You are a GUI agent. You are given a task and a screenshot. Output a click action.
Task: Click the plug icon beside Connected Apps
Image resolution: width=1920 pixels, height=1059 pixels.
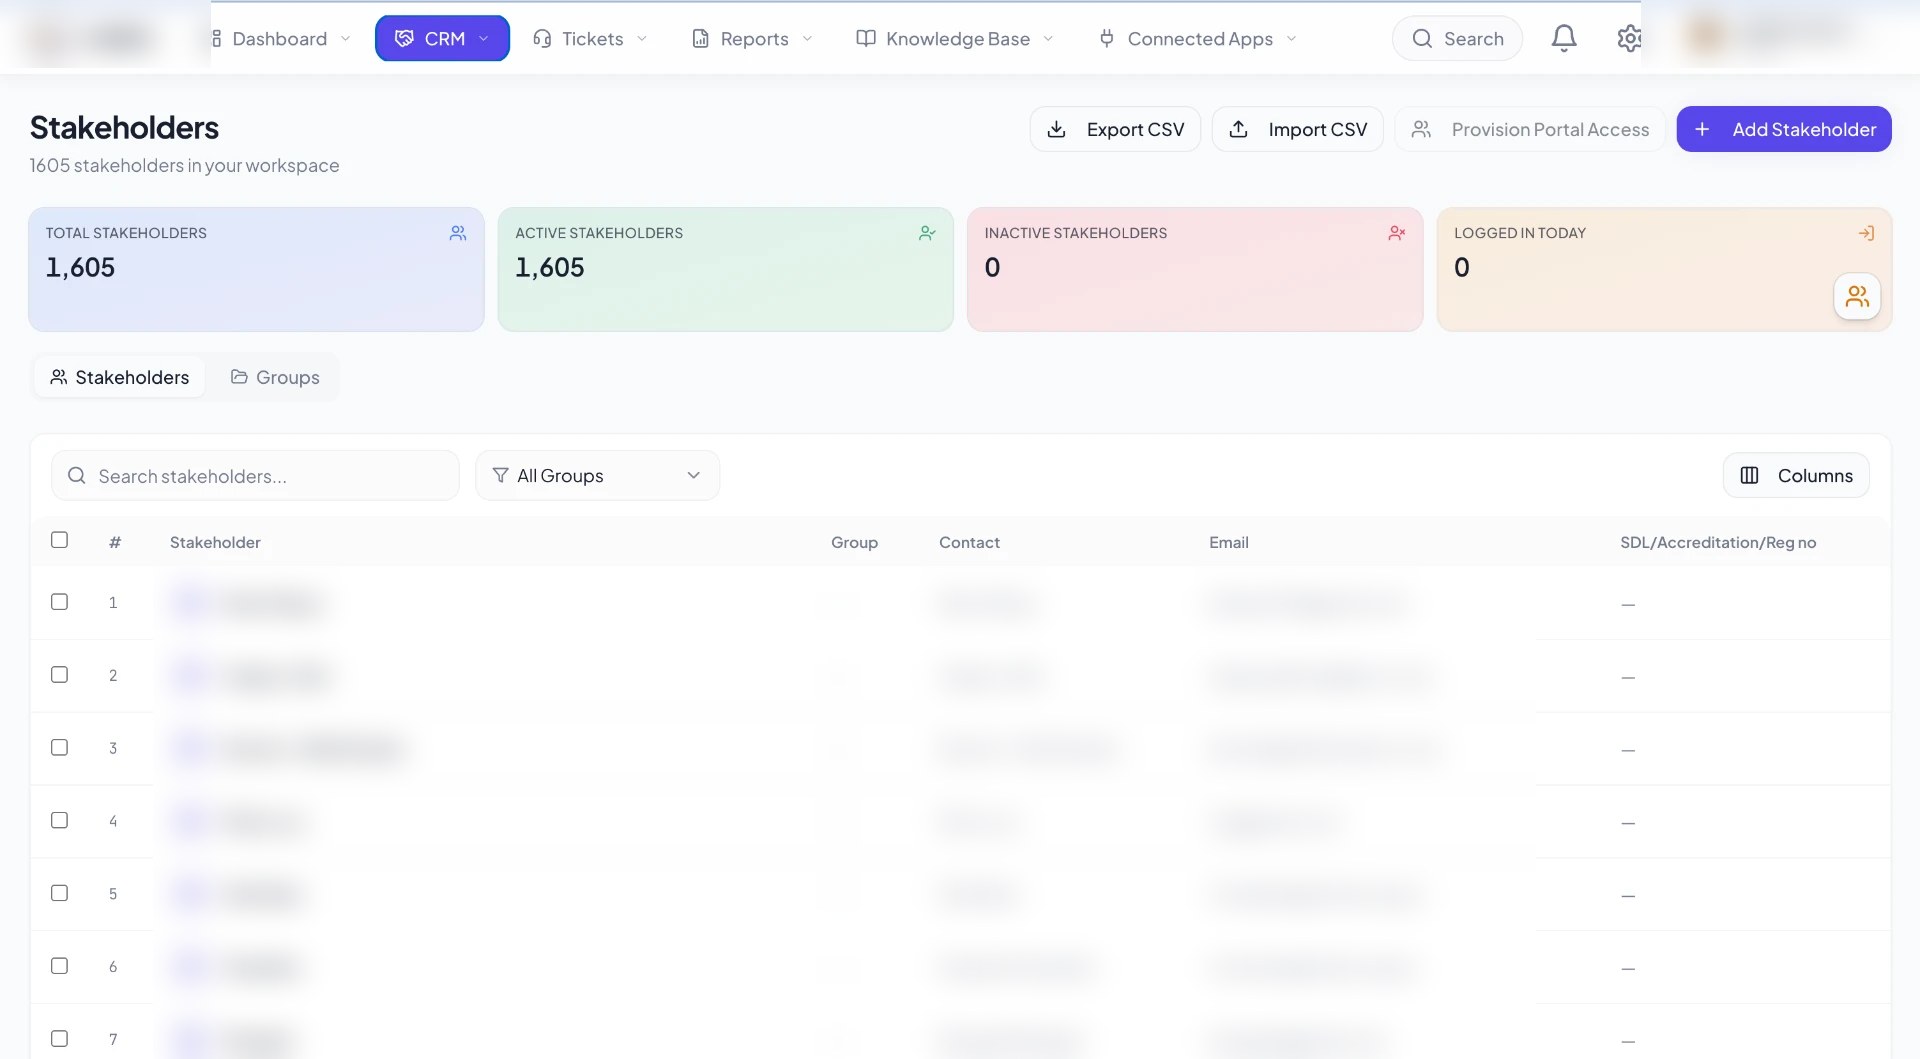coord(1107,38)
